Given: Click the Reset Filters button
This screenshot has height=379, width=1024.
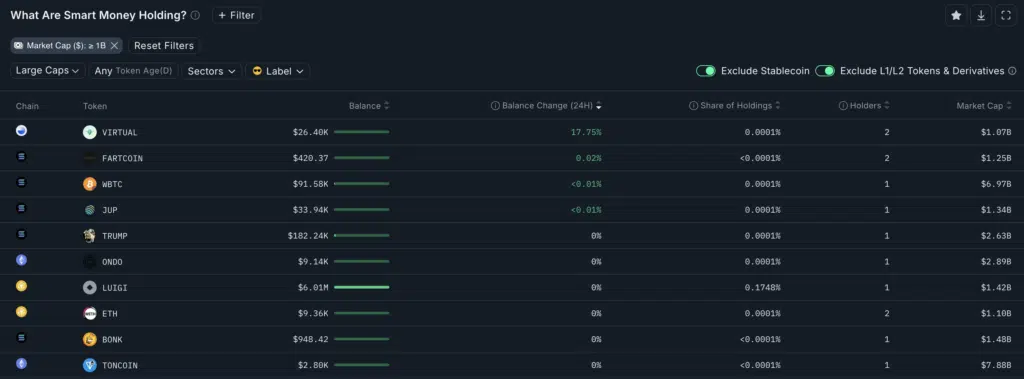Looking at the screenshot, I should point(164,46).
